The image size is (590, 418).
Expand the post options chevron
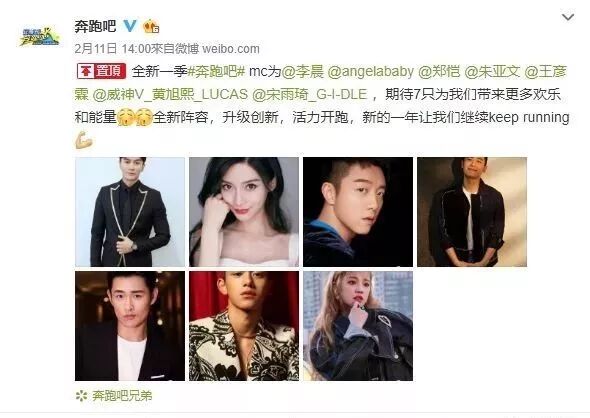pos(568,17)
